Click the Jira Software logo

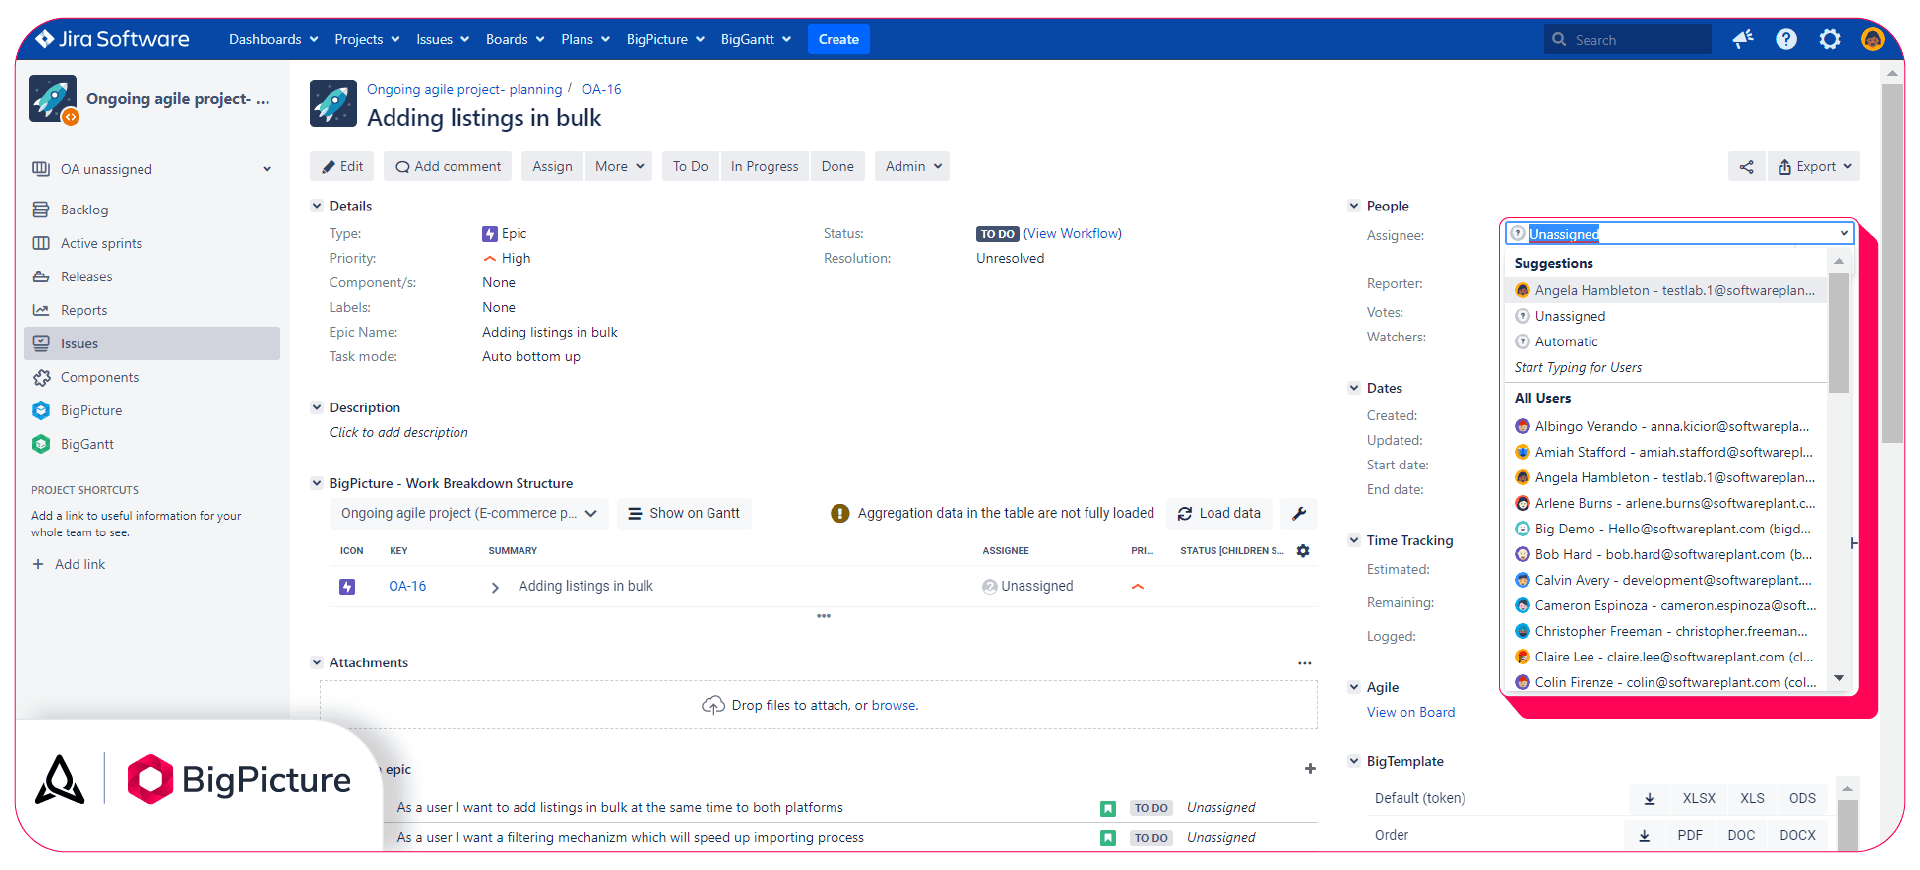[x=112, y=39]
